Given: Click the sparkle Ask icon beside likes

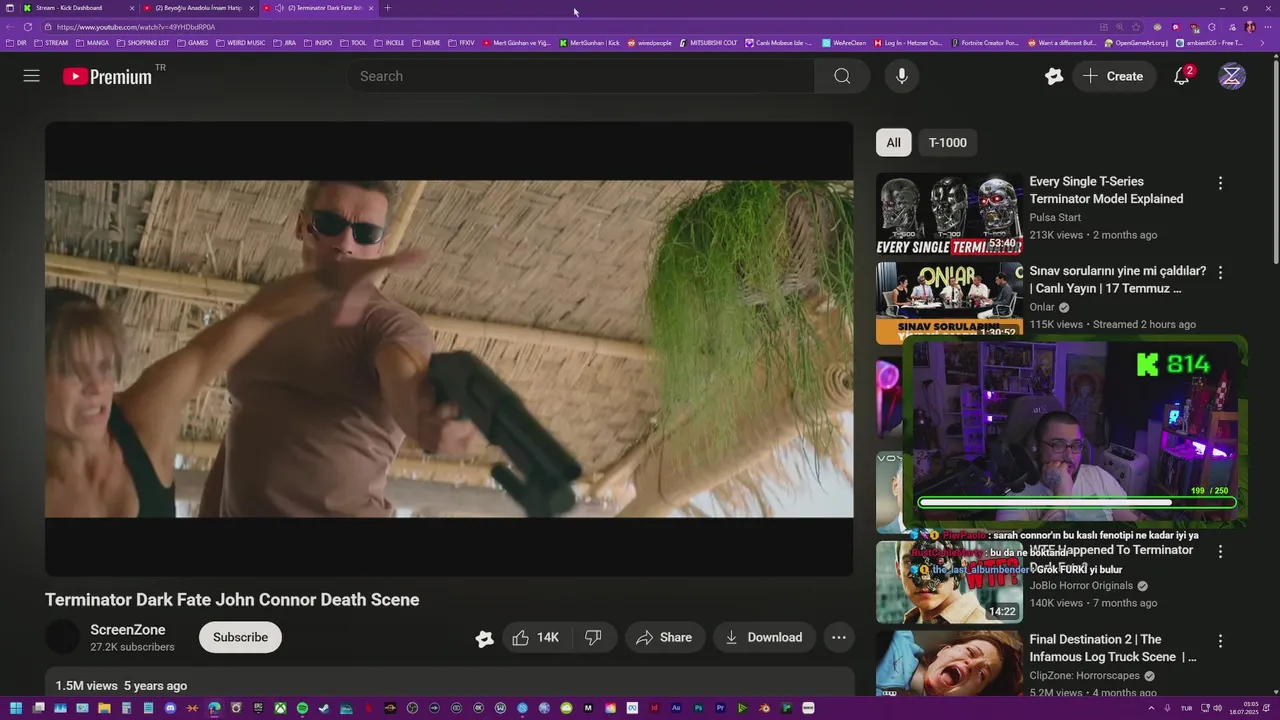Looking at the screenshot, I should click(x=485, y=638).
